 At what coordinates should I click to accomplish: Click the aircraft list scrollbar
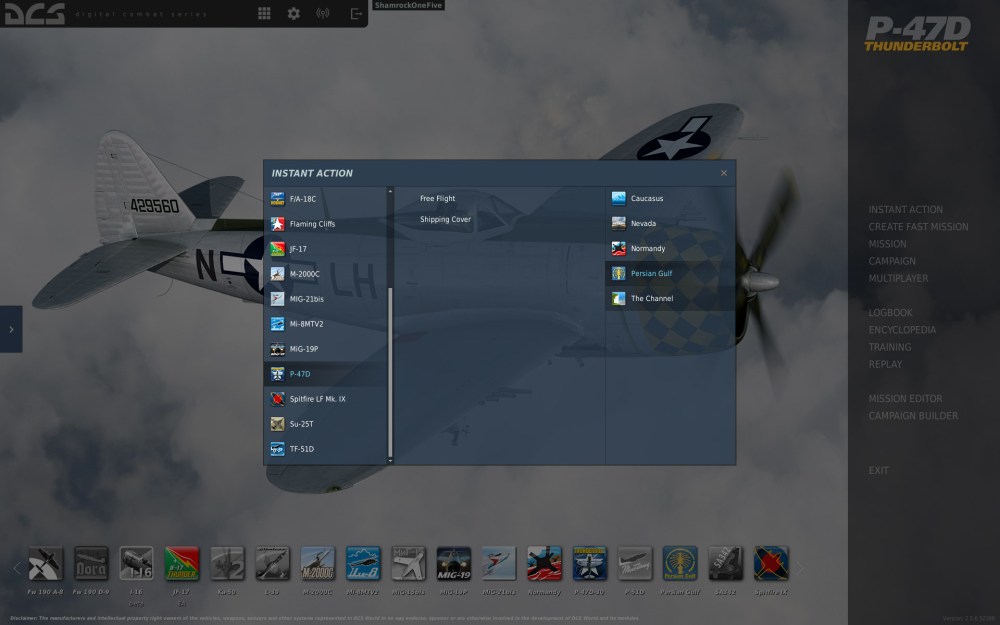(390, 370)
